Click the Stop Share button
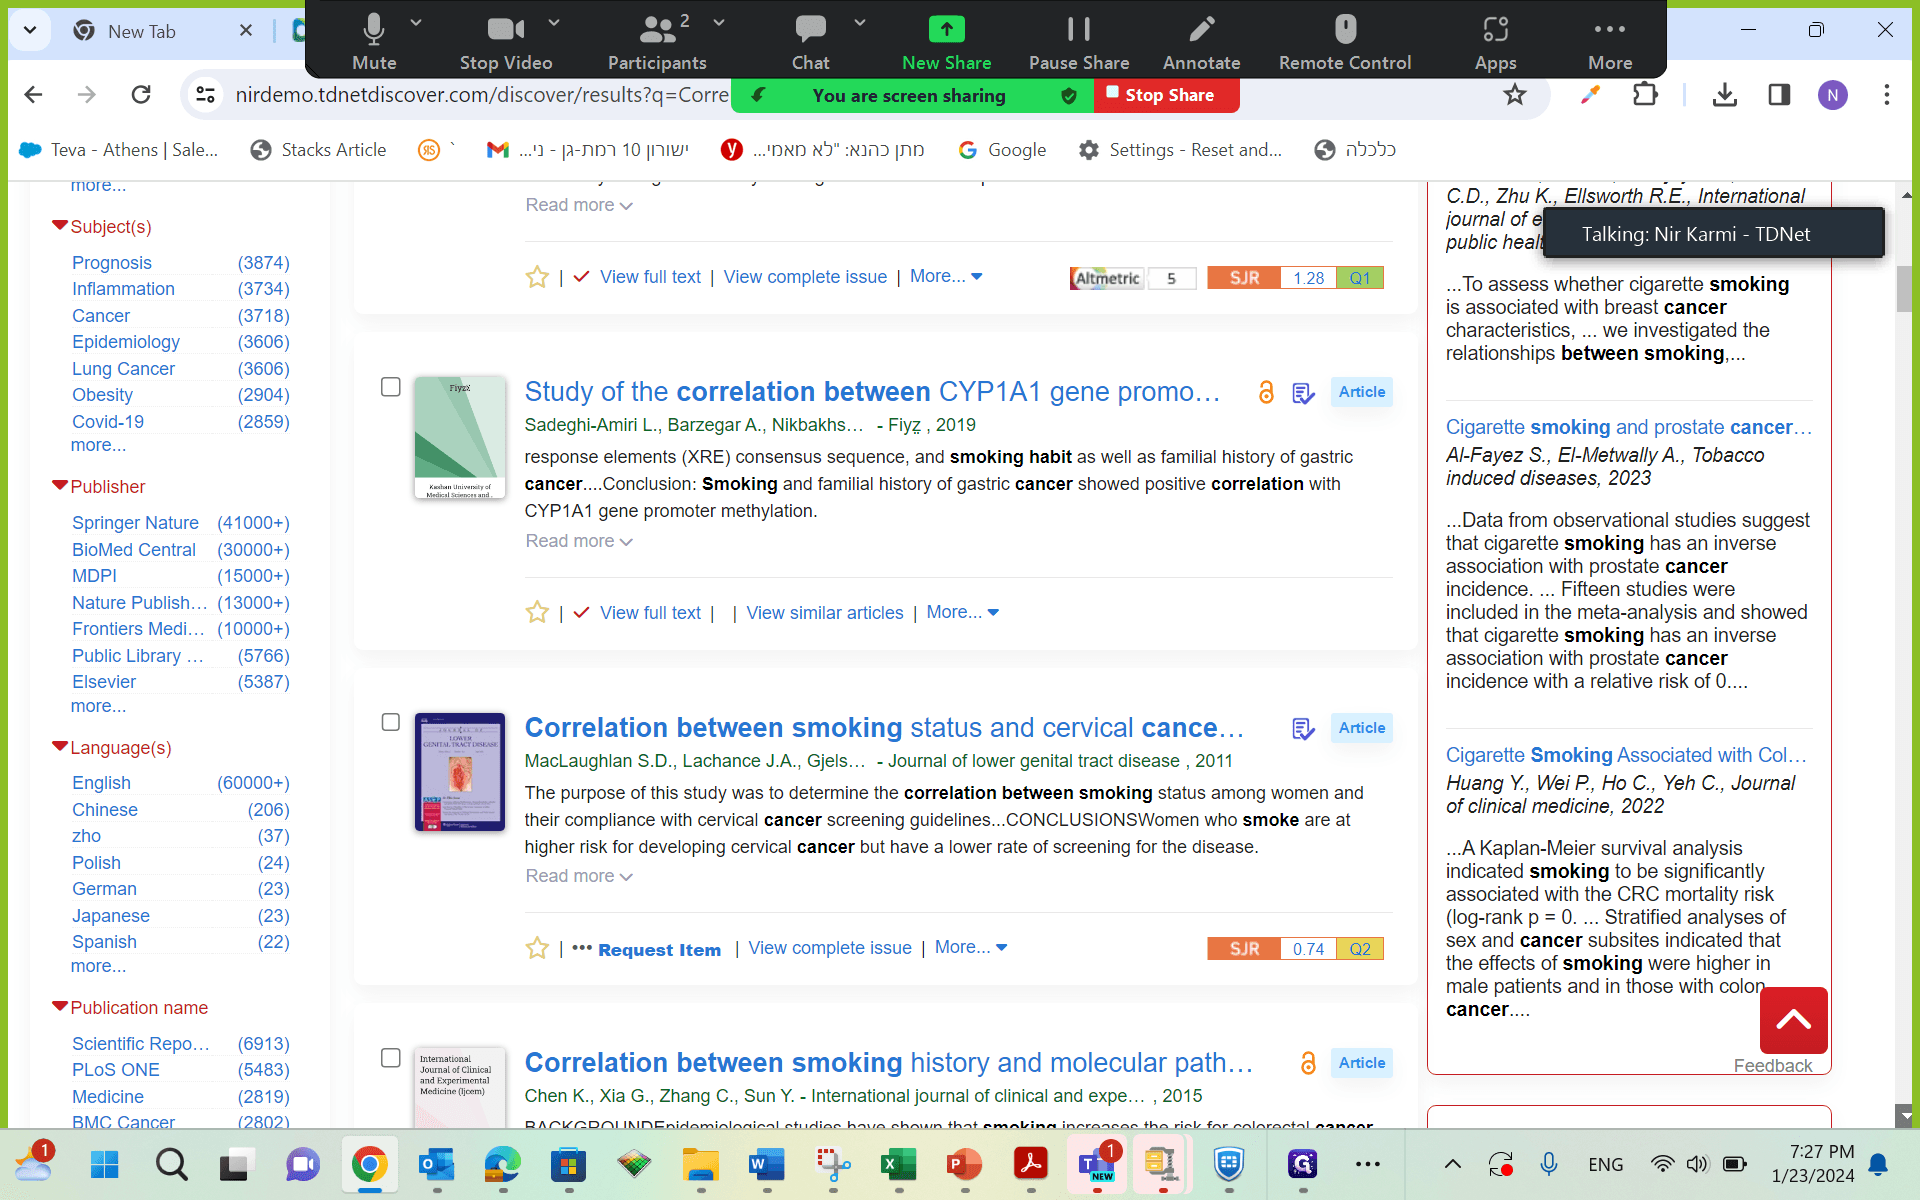 [x=1167, y=95]
